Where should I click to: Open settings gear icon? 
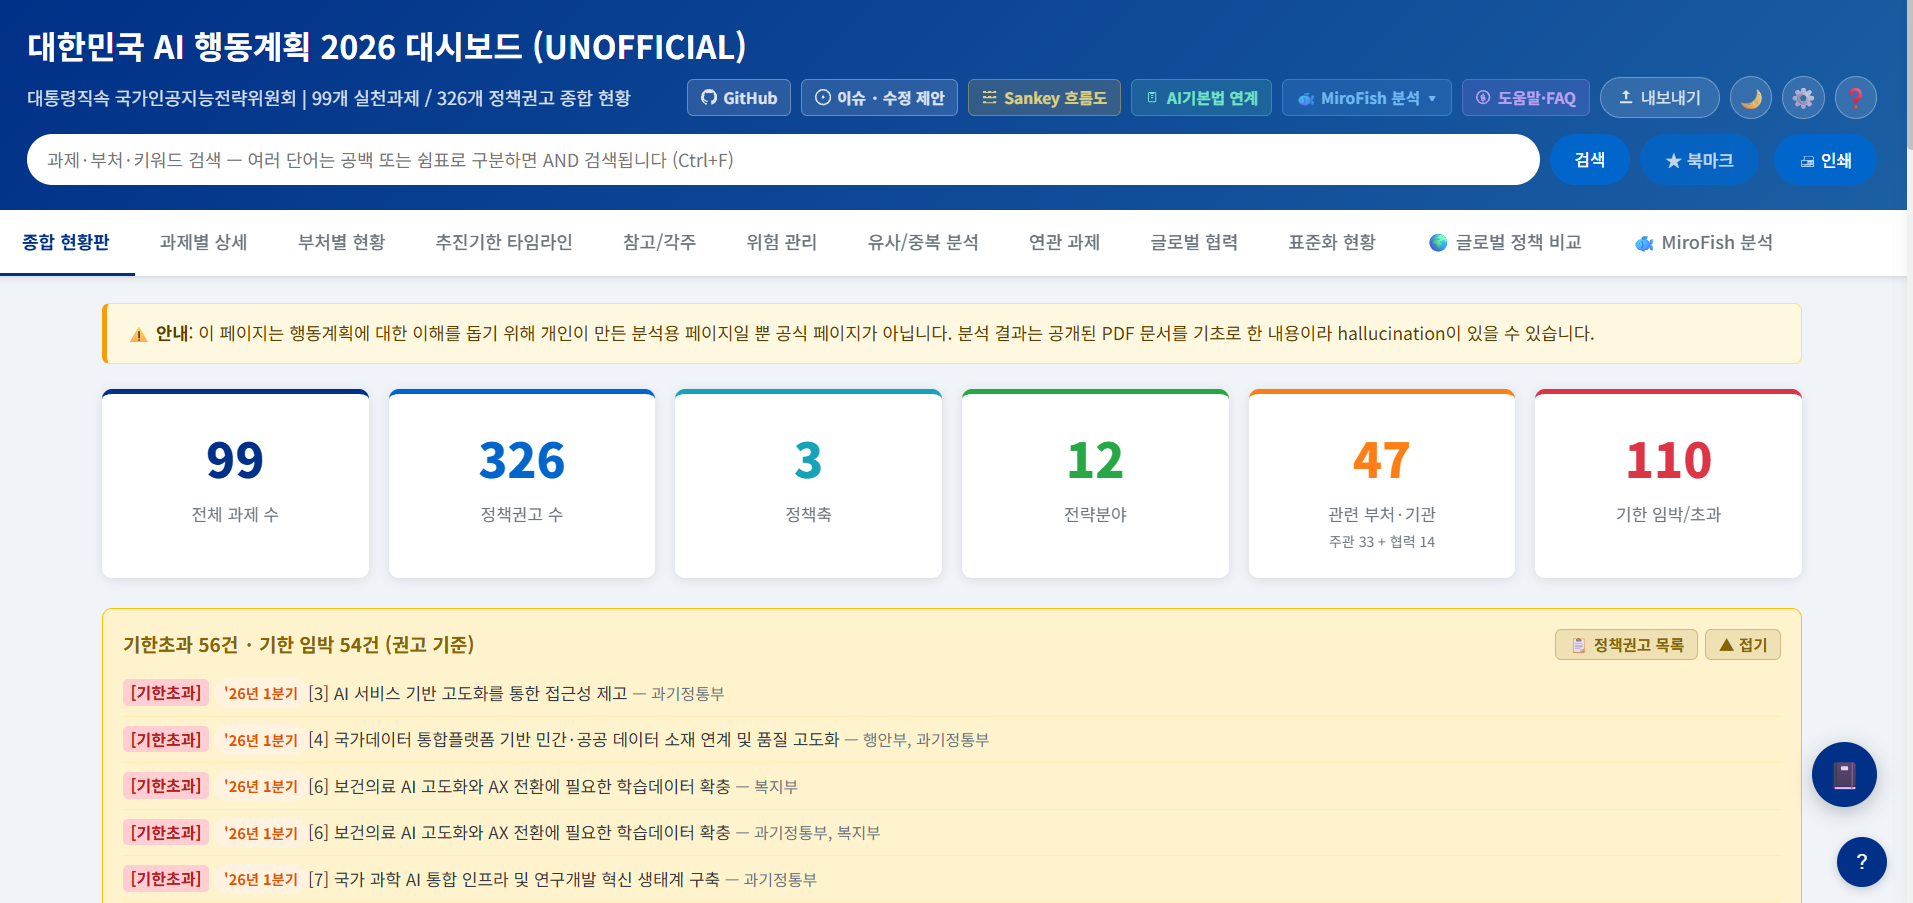[x=1803, y=98]
